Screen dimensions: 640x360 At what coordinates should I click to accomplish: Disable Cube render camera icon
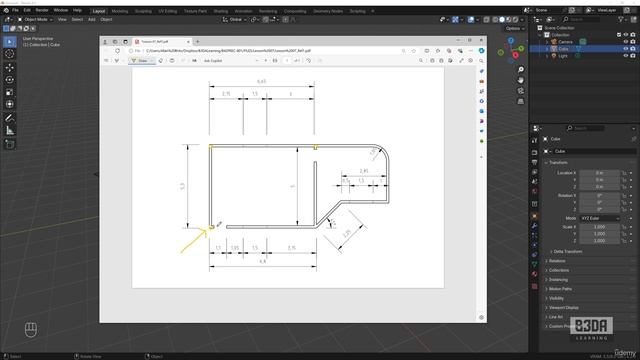point(633,49)
